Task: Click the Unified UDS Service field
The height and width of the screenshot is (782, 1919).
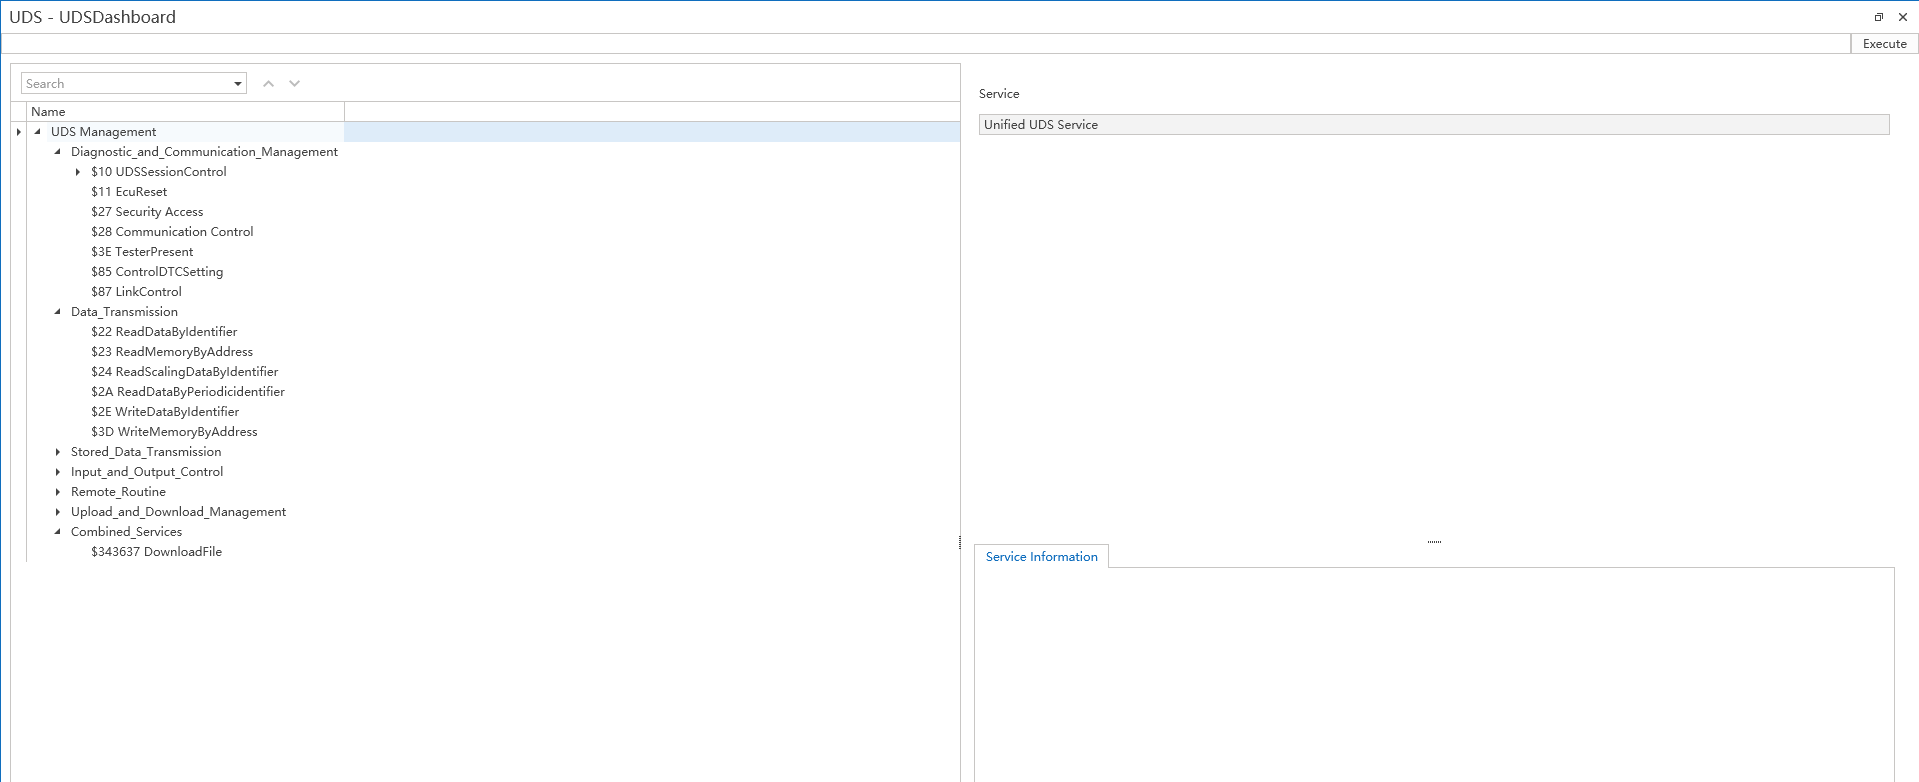Action: pyautogui.click(x=1433, y=125)
